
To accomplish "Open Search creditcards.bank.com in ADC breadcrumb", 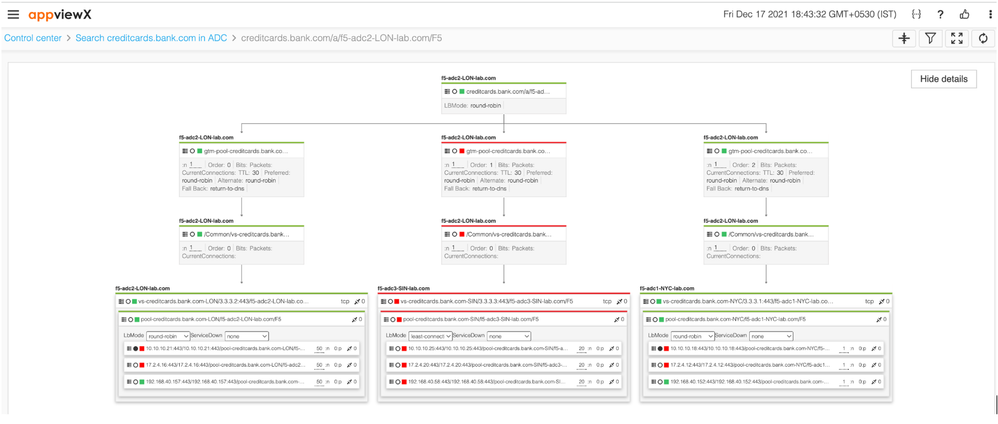I will pos(151,38).
